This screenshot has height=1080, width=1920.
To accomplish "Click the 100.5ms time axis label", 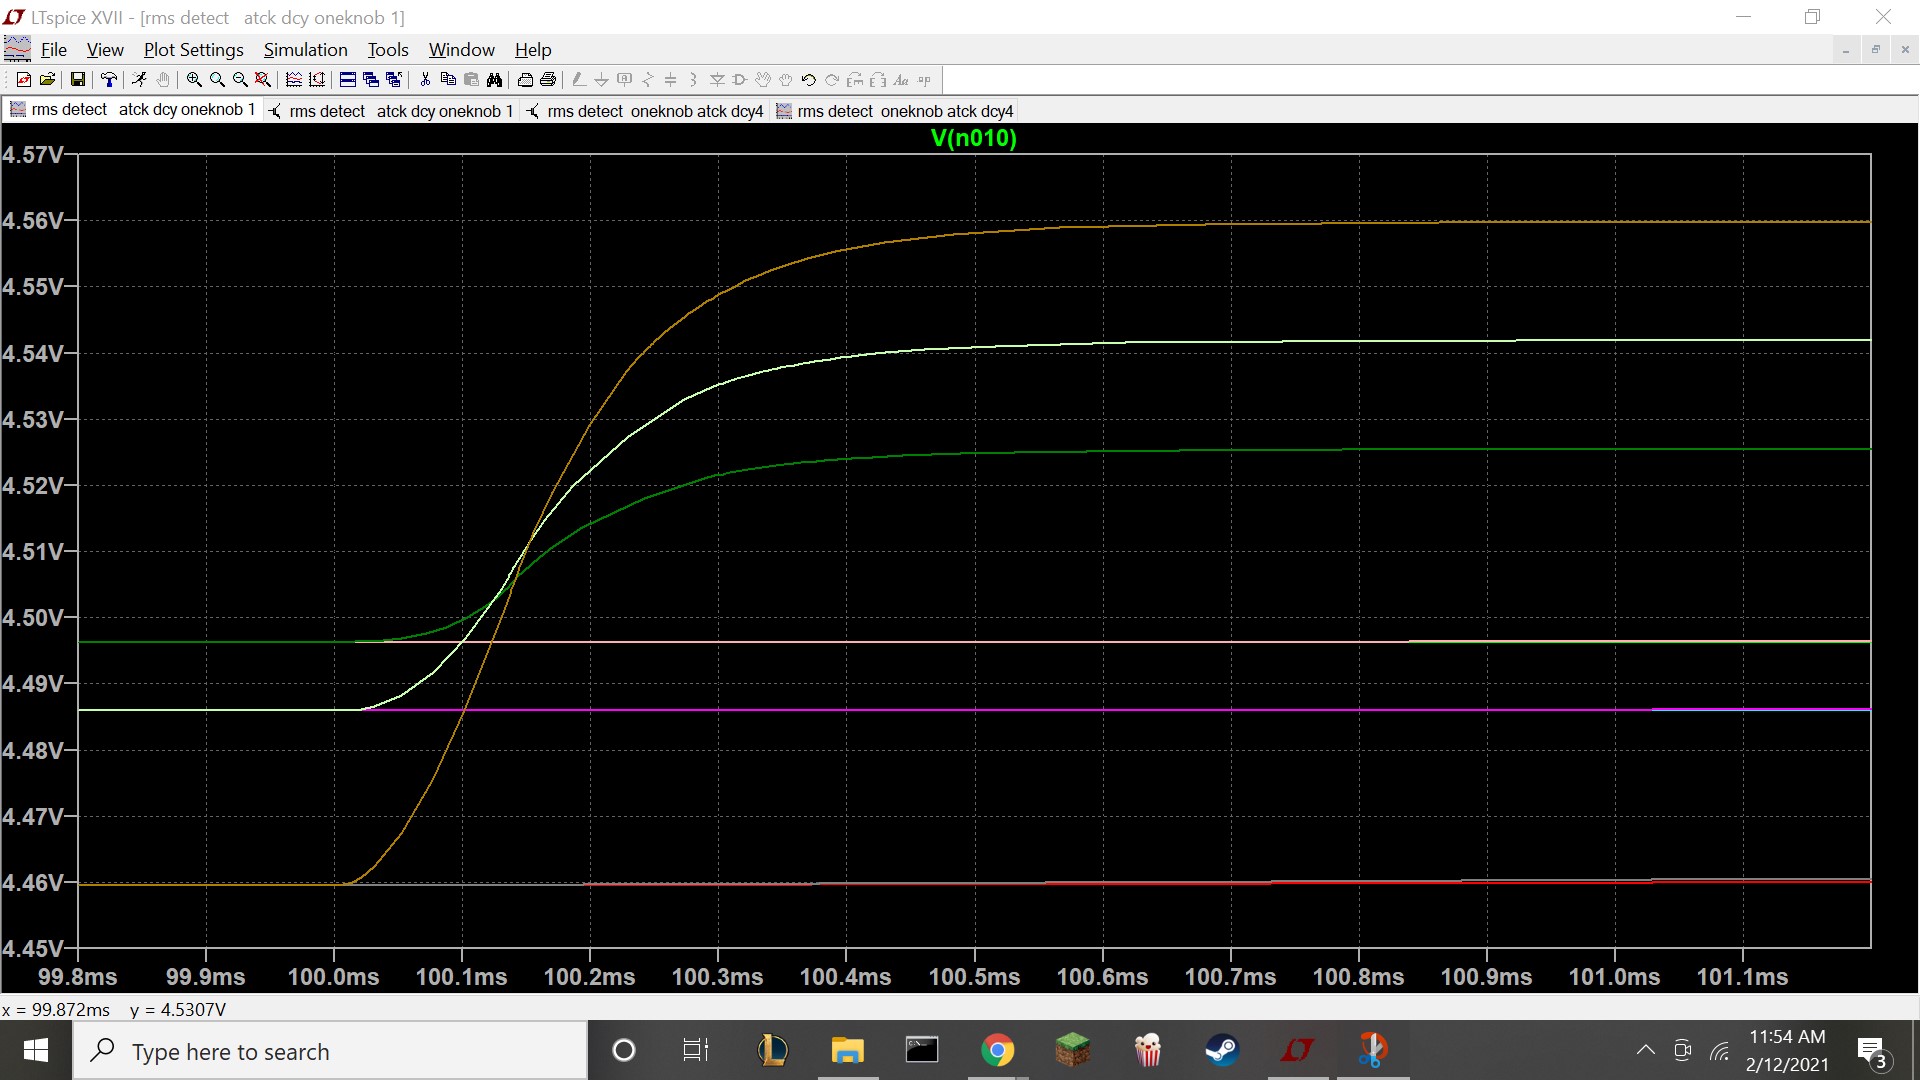I will [x=974, y=977].
